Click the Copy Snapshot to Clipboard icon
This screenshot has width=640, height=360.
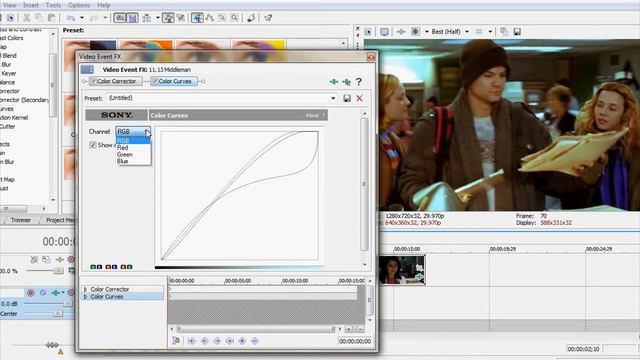[x=504, y=31]
